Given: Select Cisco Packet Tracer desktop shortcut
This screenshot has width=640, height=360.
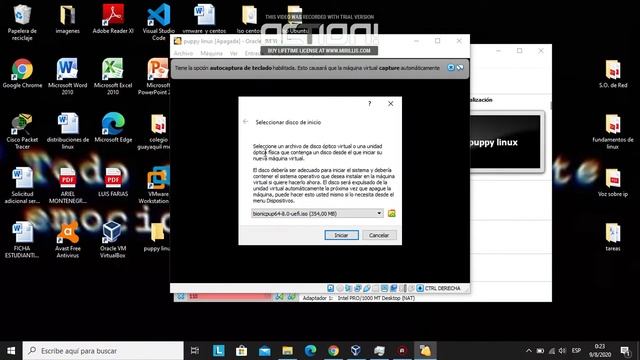Looking at the screenshot, I should 22,131.
